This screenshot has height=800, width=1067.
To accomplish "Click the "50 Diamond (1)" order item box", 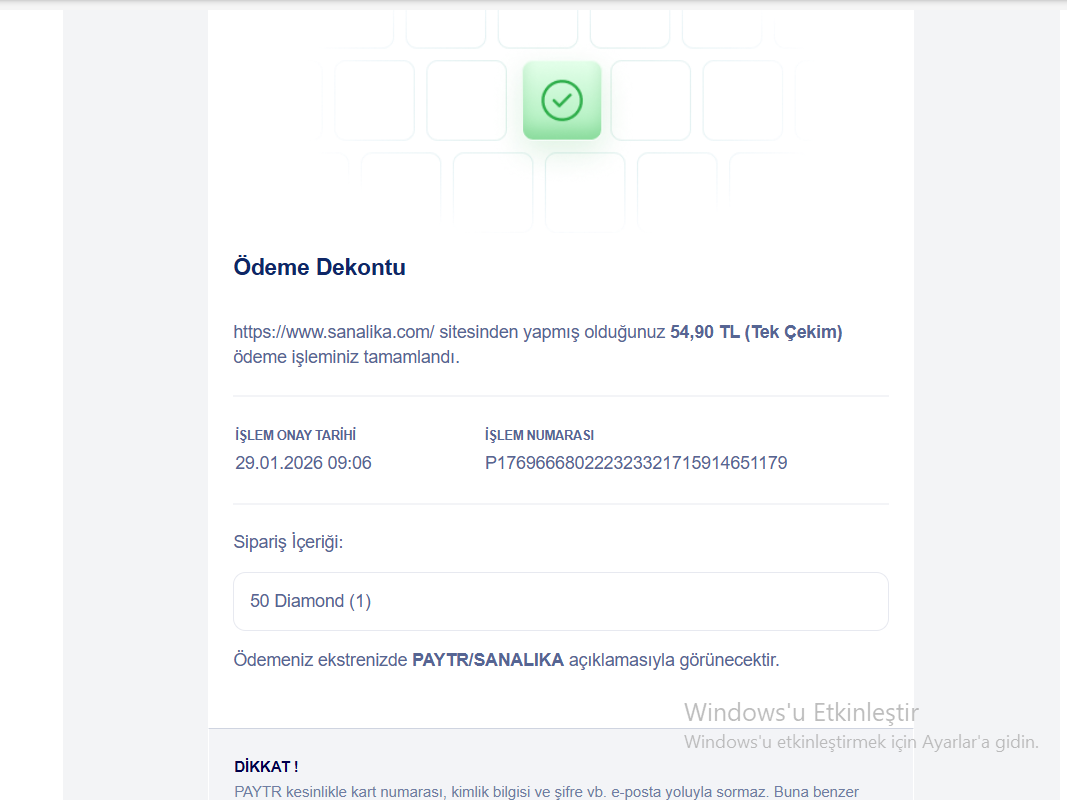I will pyautogui.click(x=561, y=601).
